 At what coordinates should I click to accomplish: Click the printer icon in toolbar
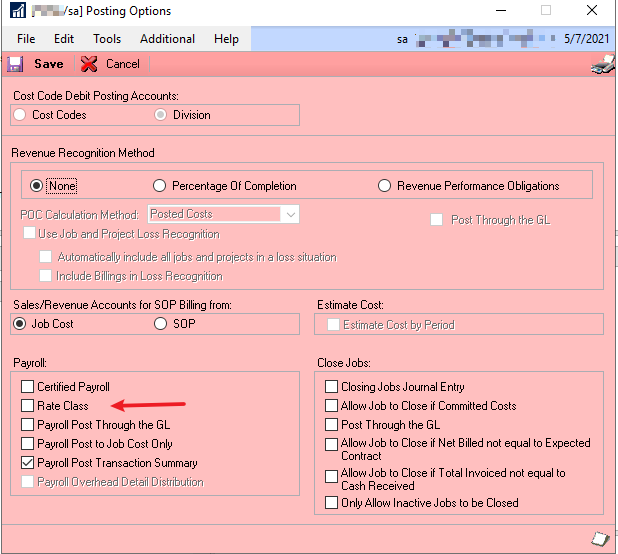click(x=601, y=66)
